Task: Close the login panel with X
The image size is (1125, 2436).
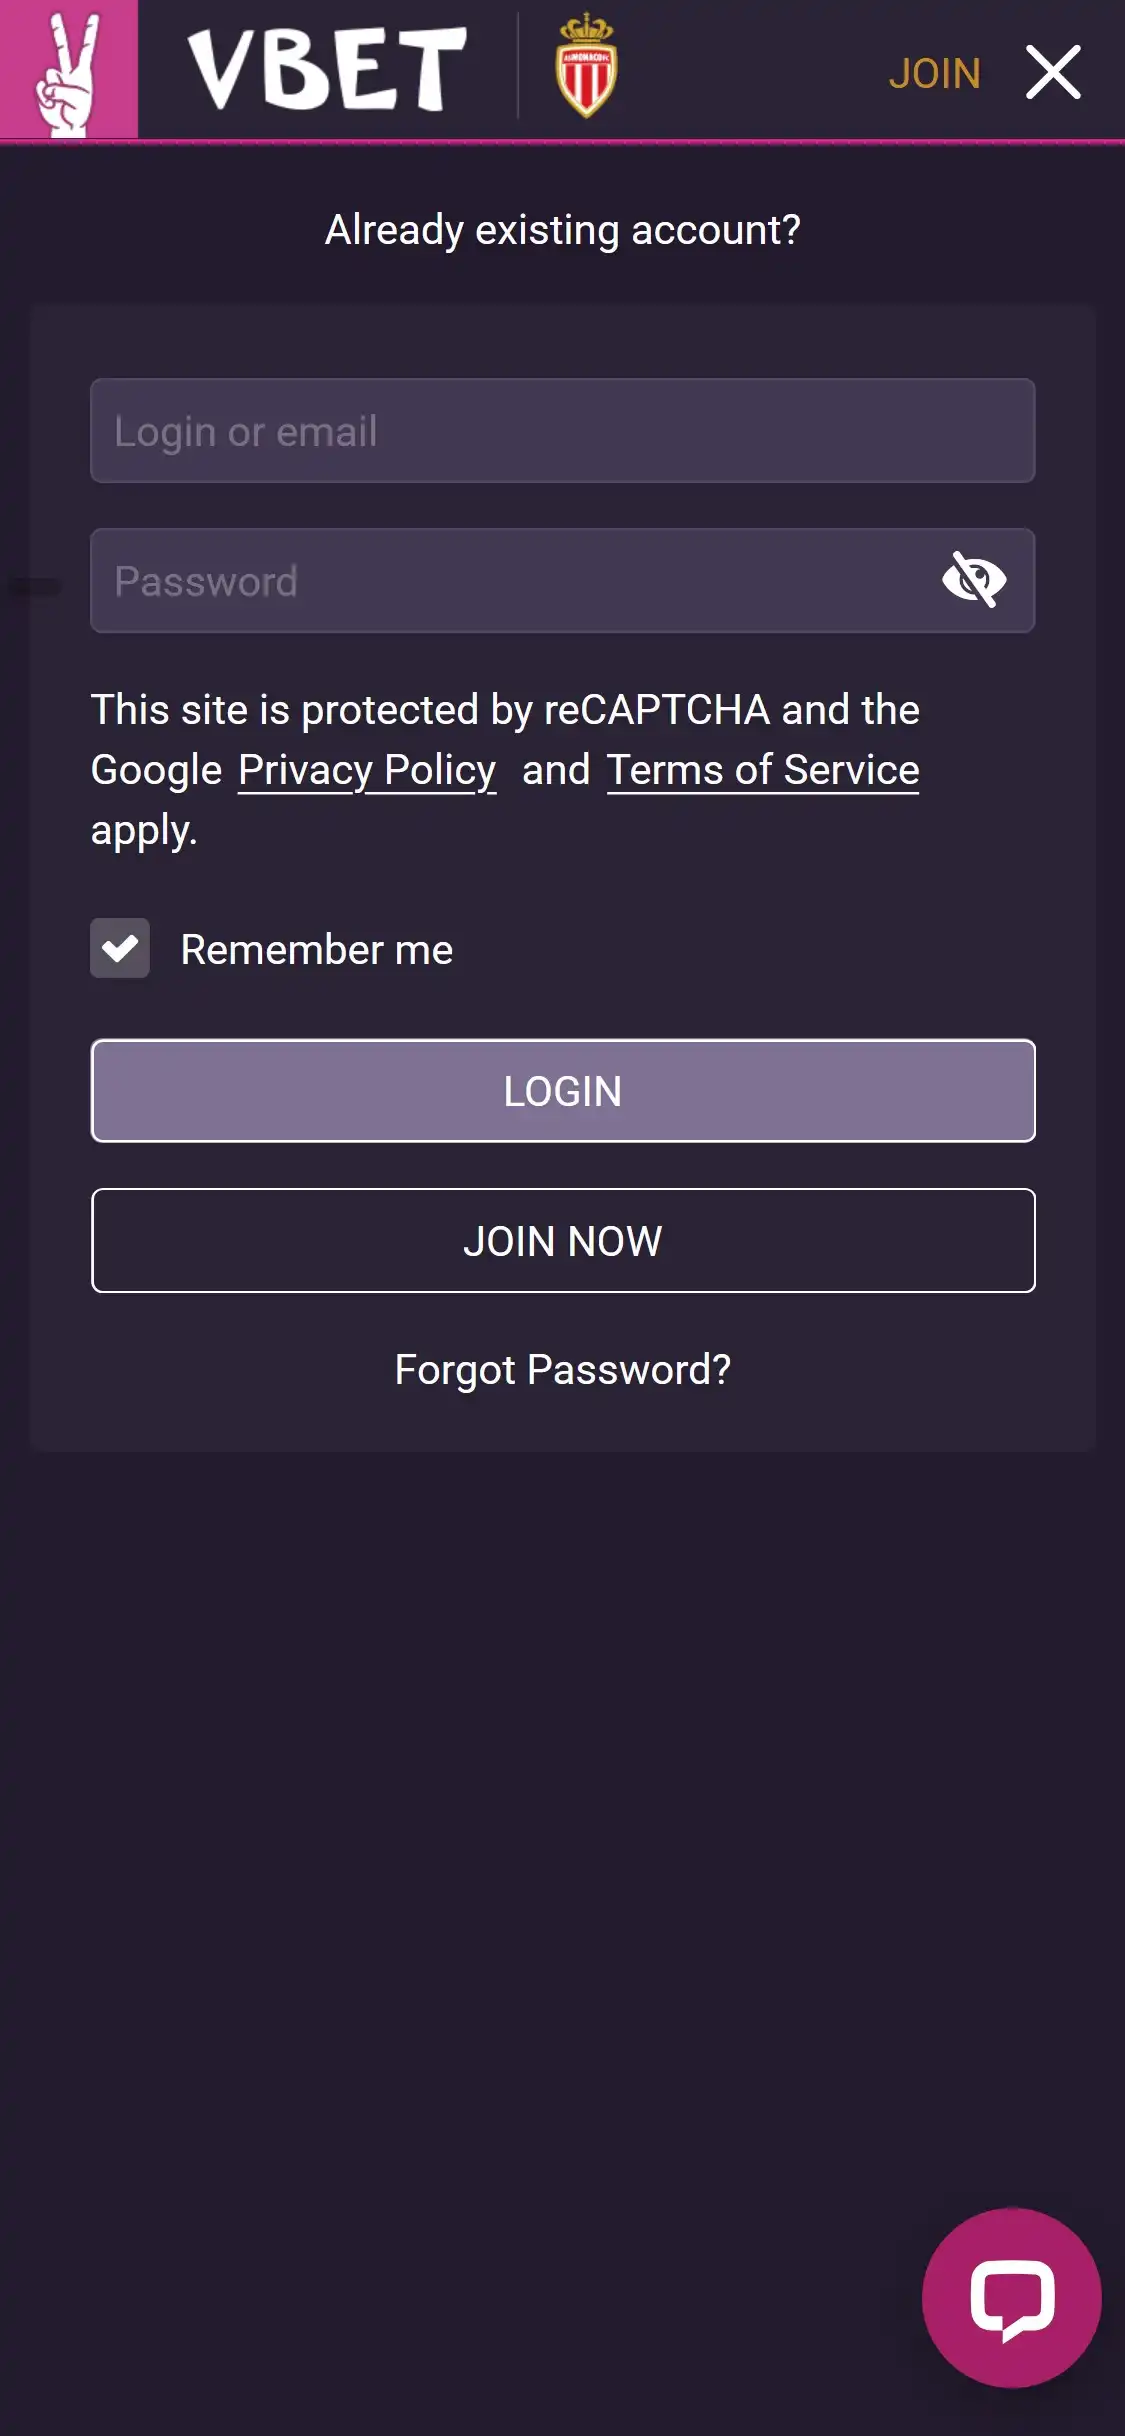Action: (1053, 72)
